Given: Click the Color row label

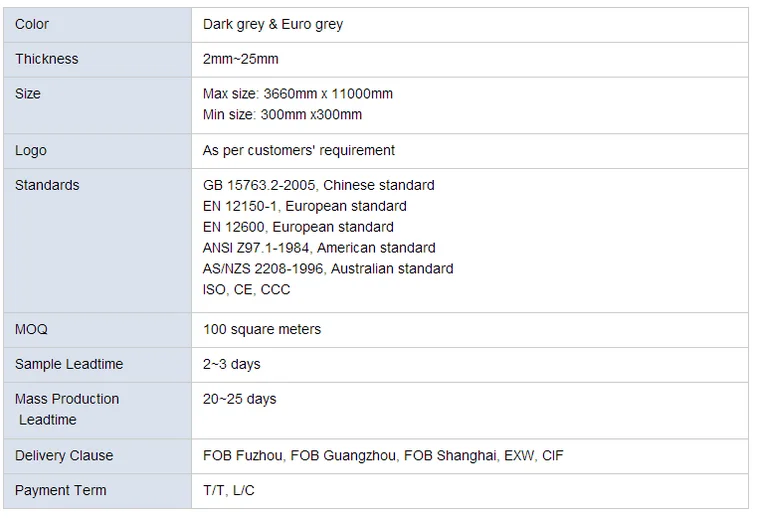Looking at the screenshot, I should (x=32, y=24).
